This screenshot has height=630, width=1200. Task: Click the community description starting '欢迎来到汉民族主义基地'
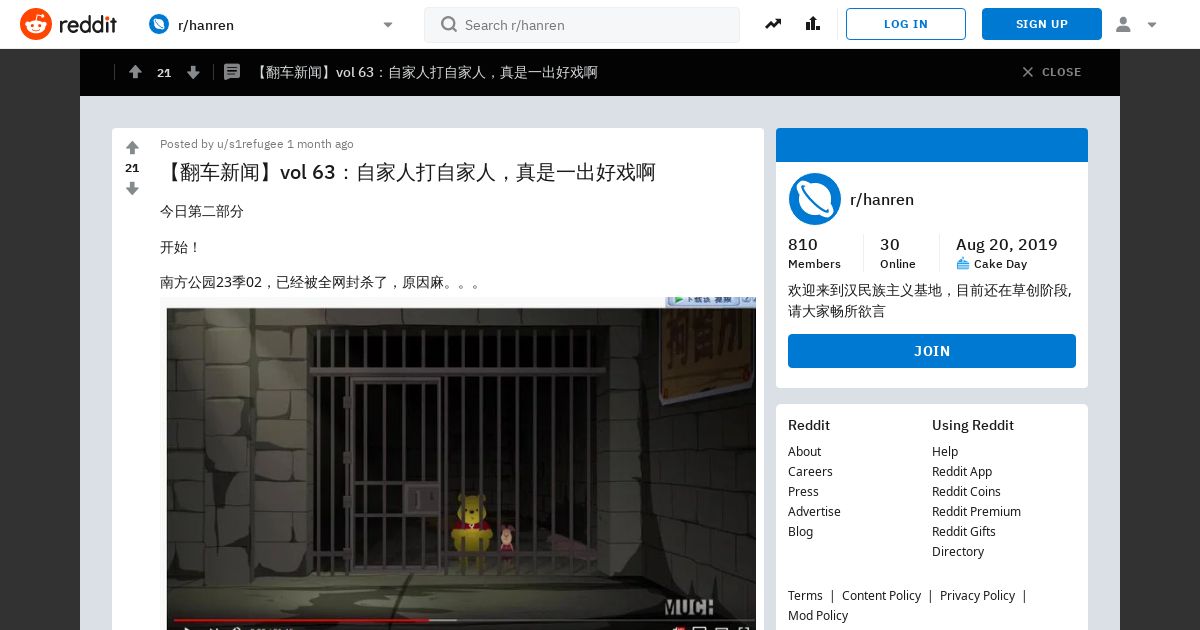click(x=930, y=301)
